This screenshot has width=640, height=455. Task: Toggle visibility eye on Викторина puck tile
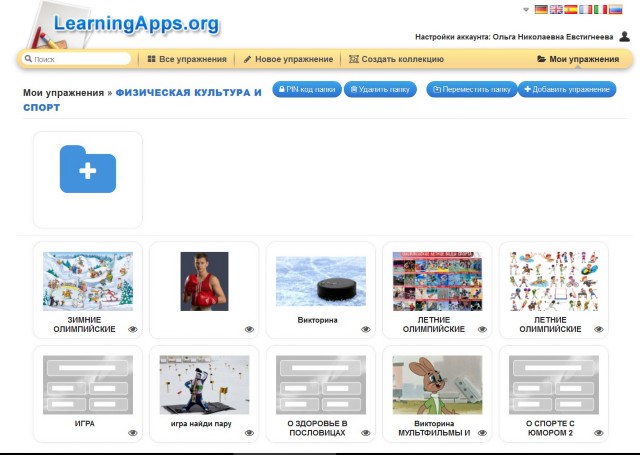pos(365,329)
